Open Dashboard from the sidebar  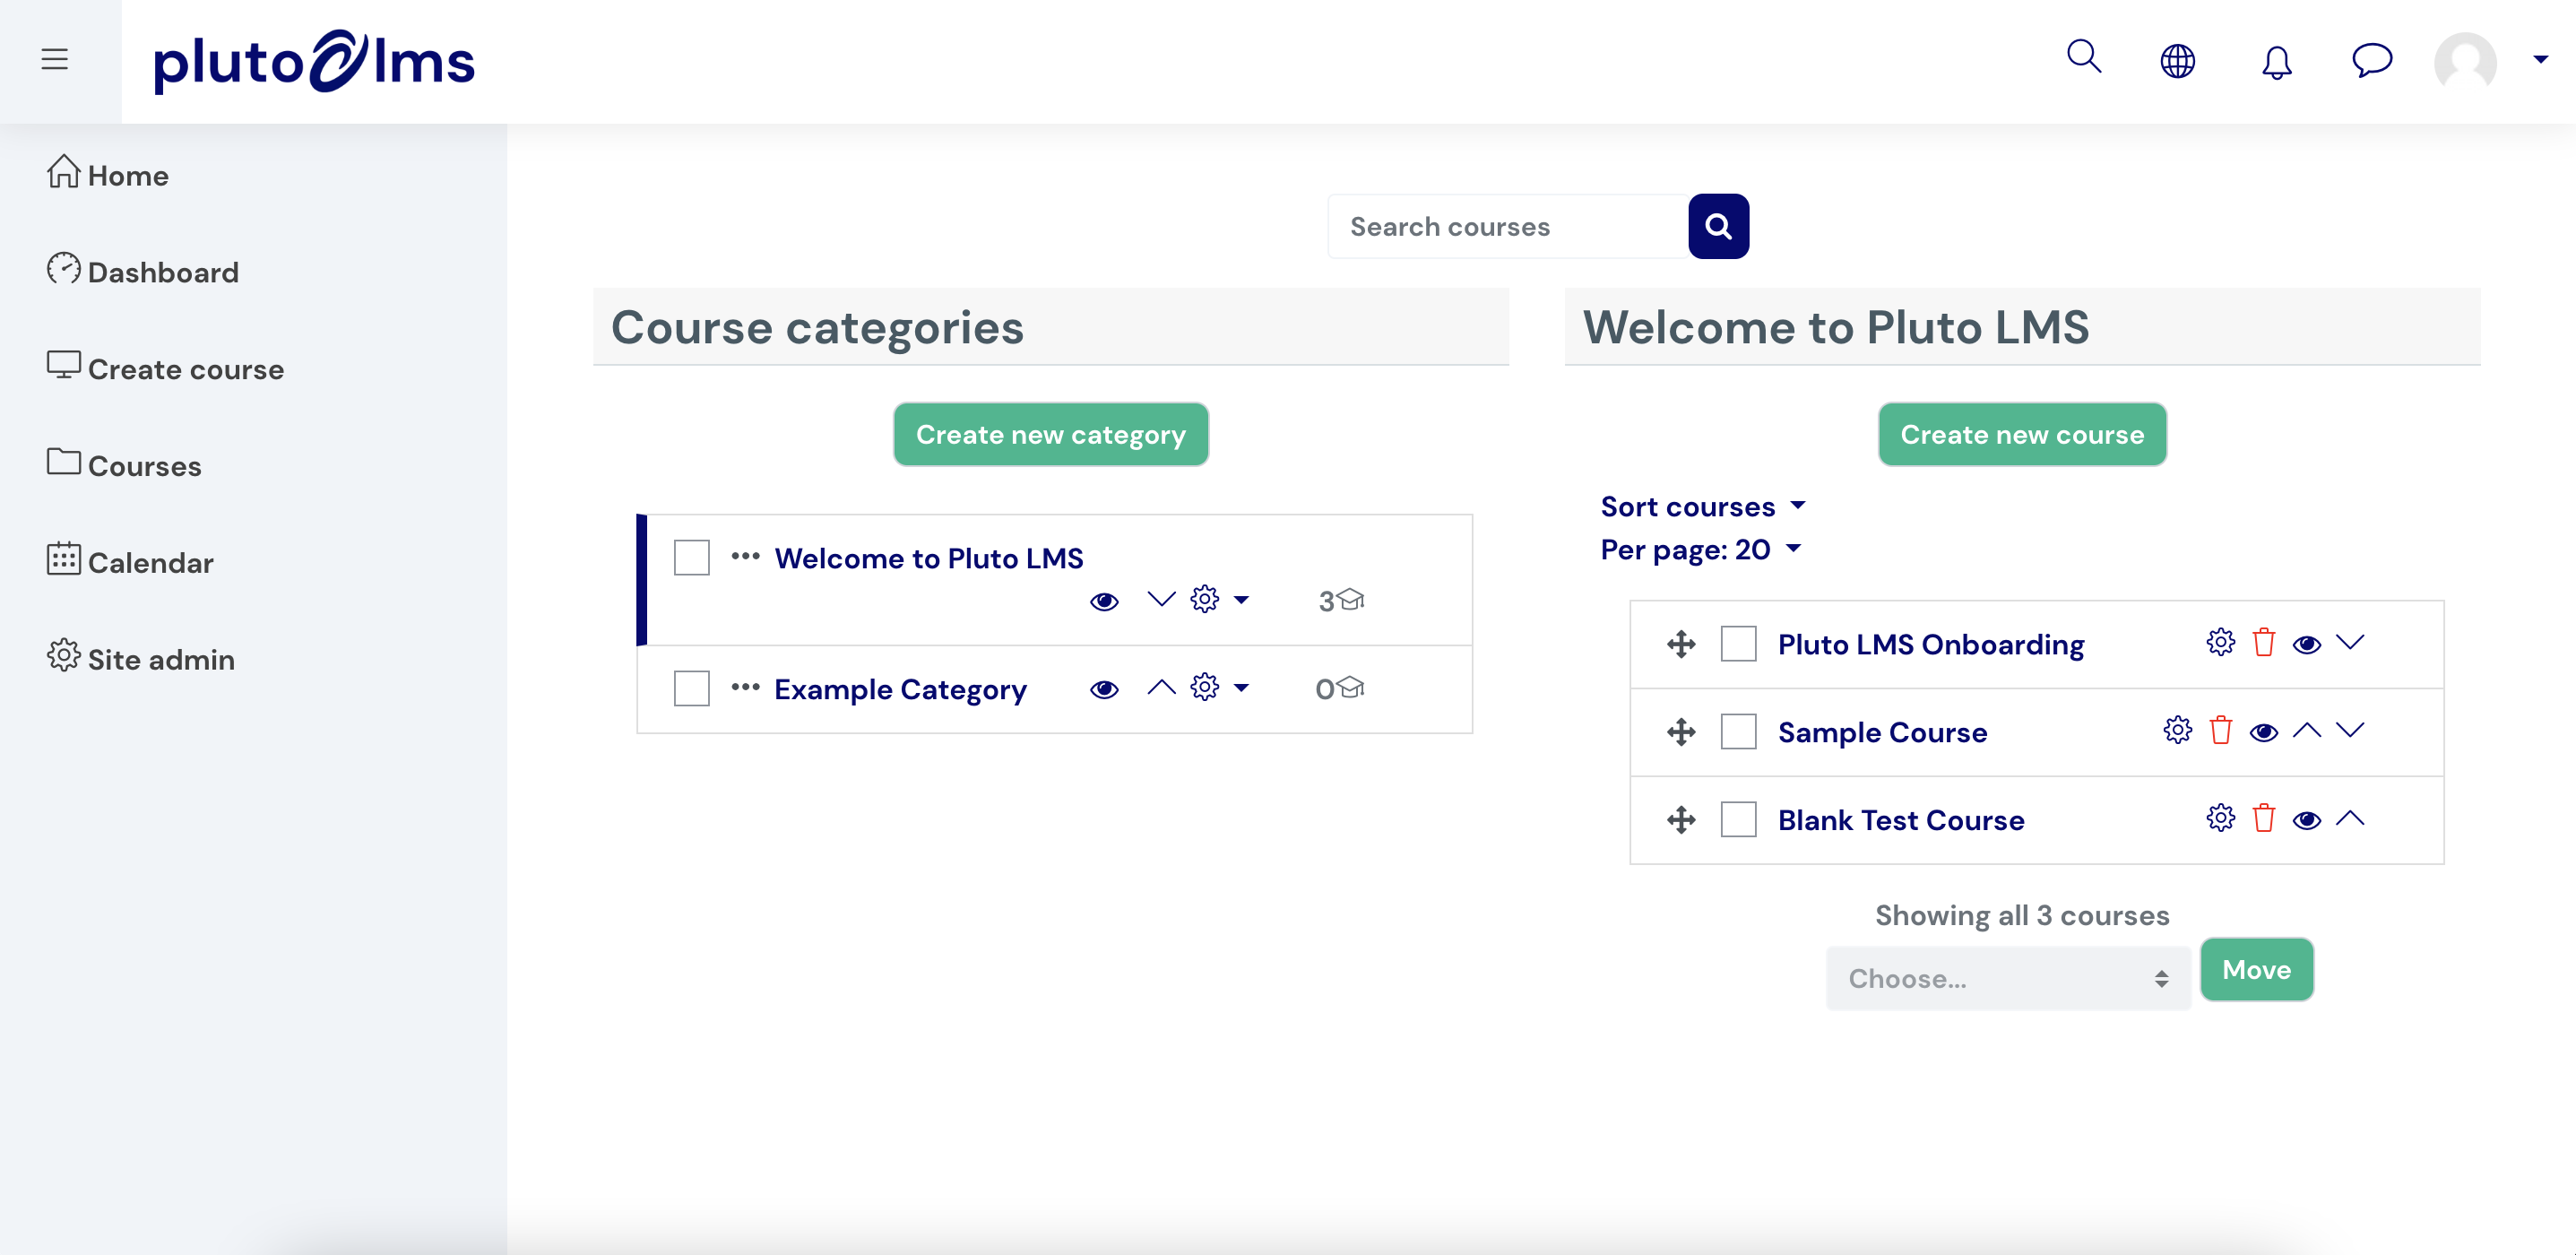[x=143, y=271]
